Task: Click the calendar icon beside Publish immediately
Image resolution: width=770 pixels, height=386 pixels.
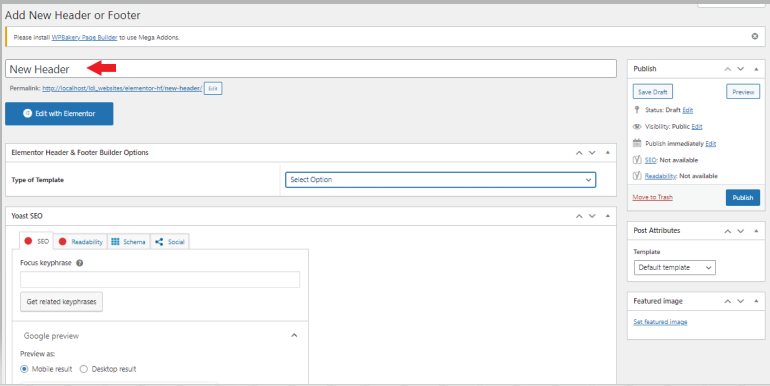Action: pyautogui.click(x=637, y=143)
